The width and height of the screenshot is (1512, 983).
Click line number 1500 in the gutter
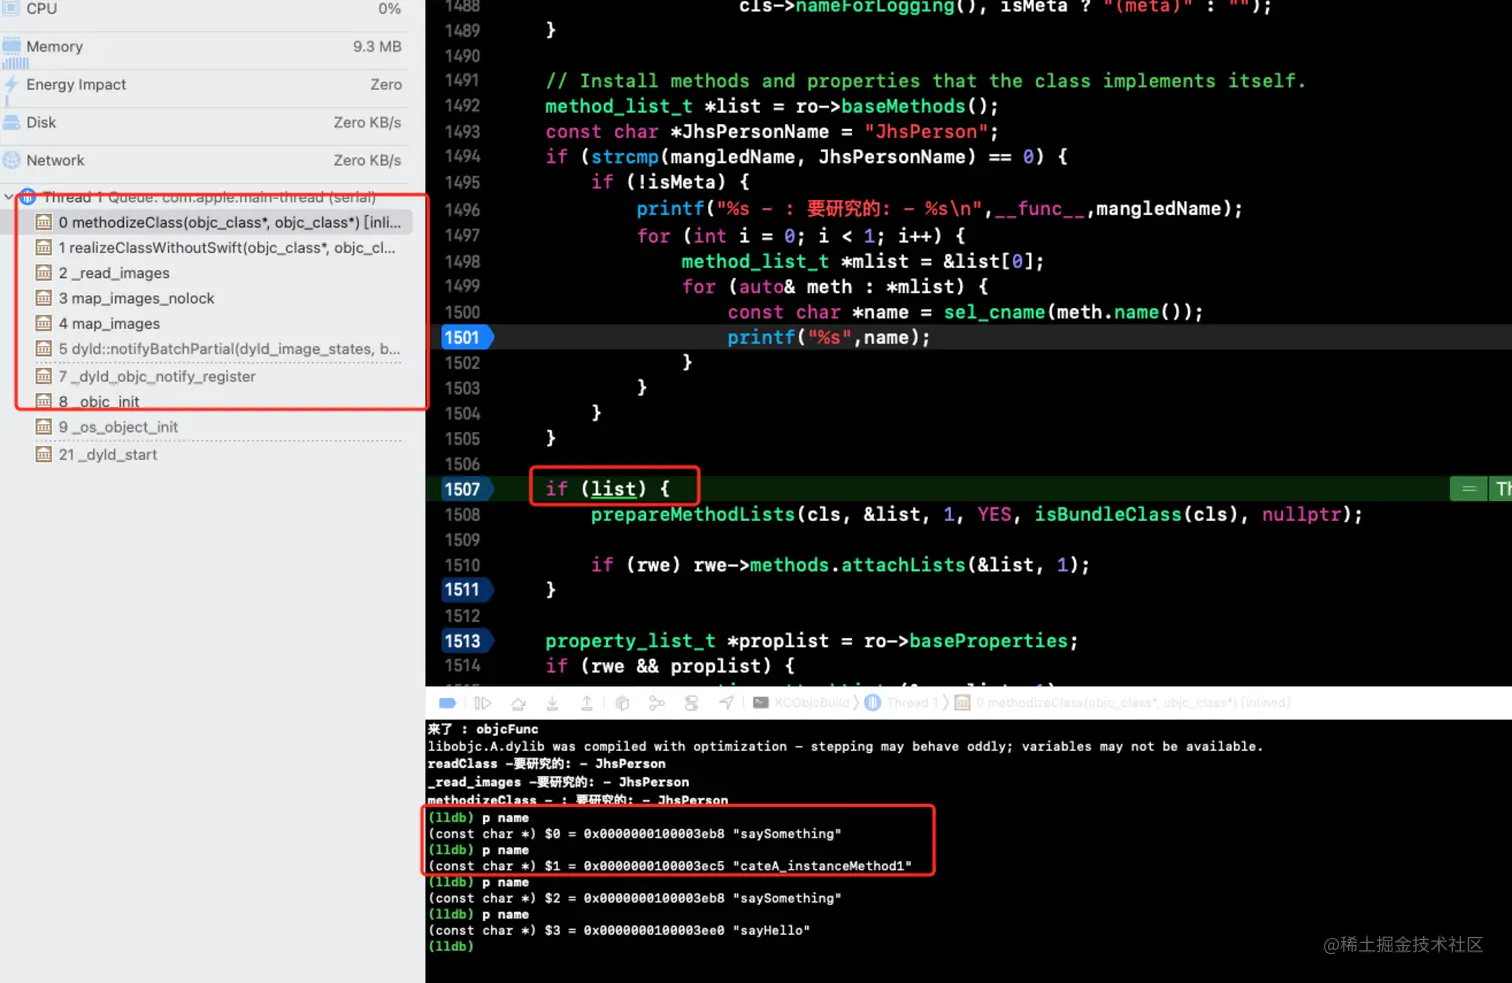tap(462, 313)
